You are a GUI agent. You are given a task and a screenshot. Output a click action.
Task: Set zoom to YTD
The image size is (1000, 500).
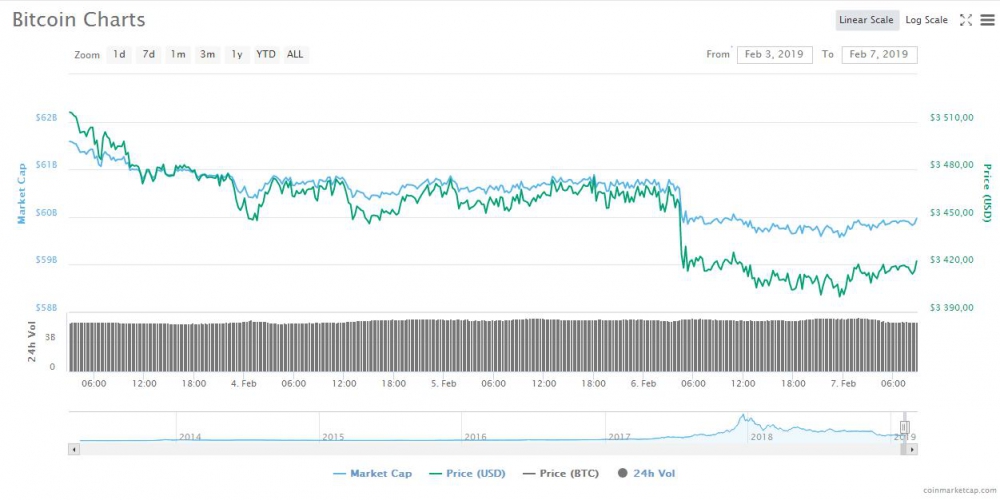266,55
